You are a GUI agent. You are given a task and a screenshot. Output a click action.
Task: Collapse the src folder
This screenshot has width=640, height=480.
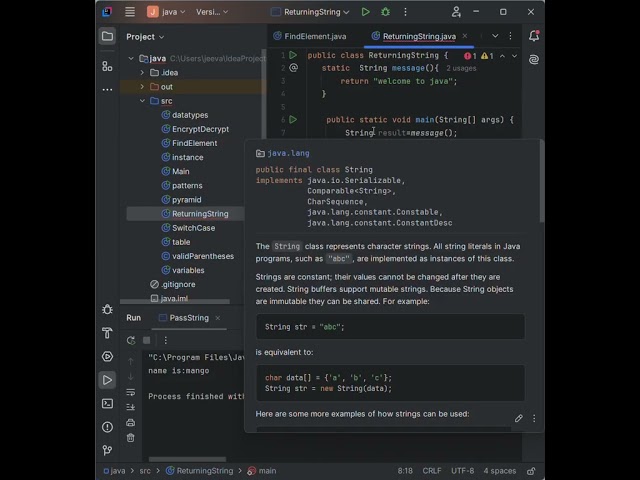[x=142, y=101]
